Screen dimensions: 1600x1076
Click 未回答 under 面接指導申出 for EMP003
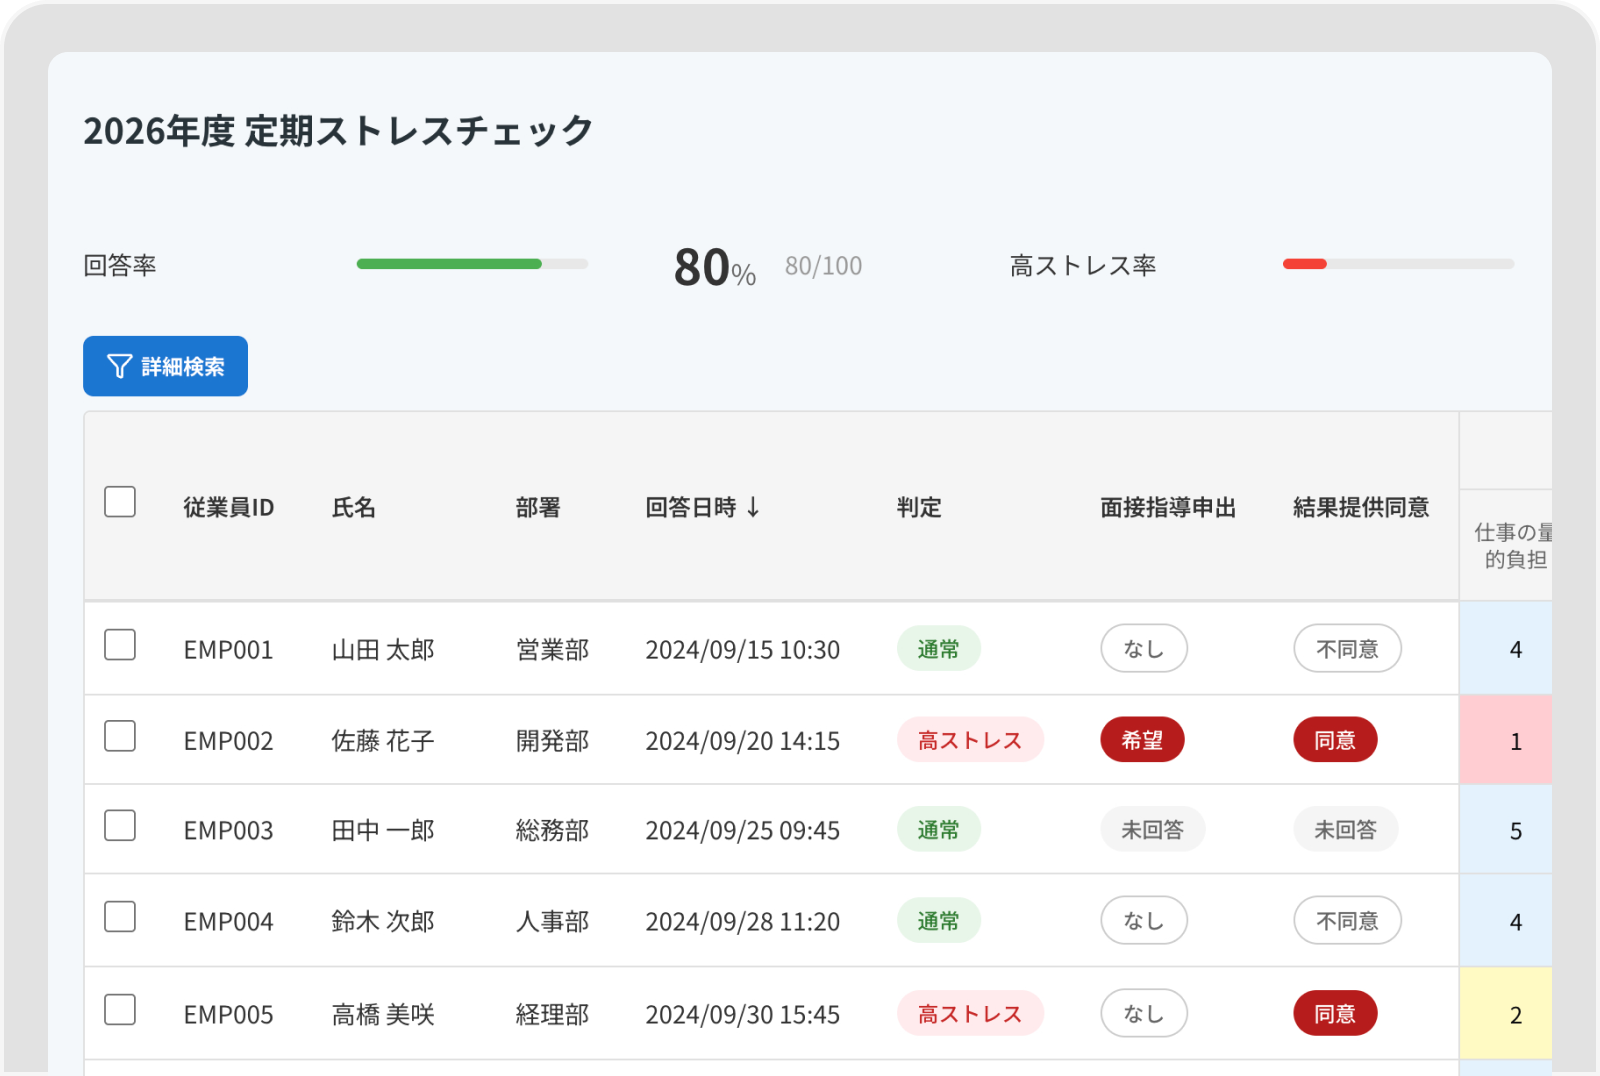(x=1152, y=830)
